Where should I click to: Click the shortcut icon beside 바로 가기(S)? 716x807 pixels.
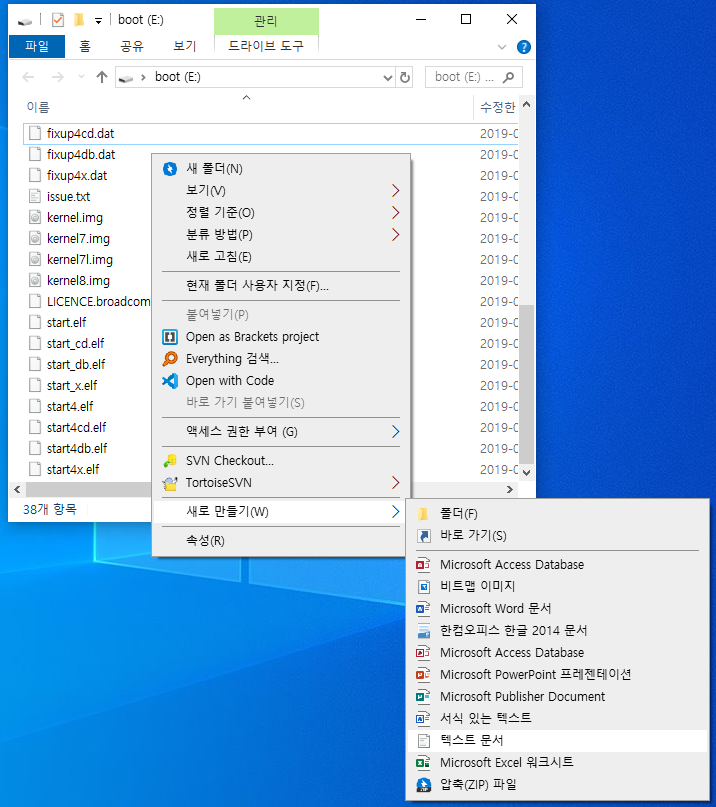(x=423, y=536)
